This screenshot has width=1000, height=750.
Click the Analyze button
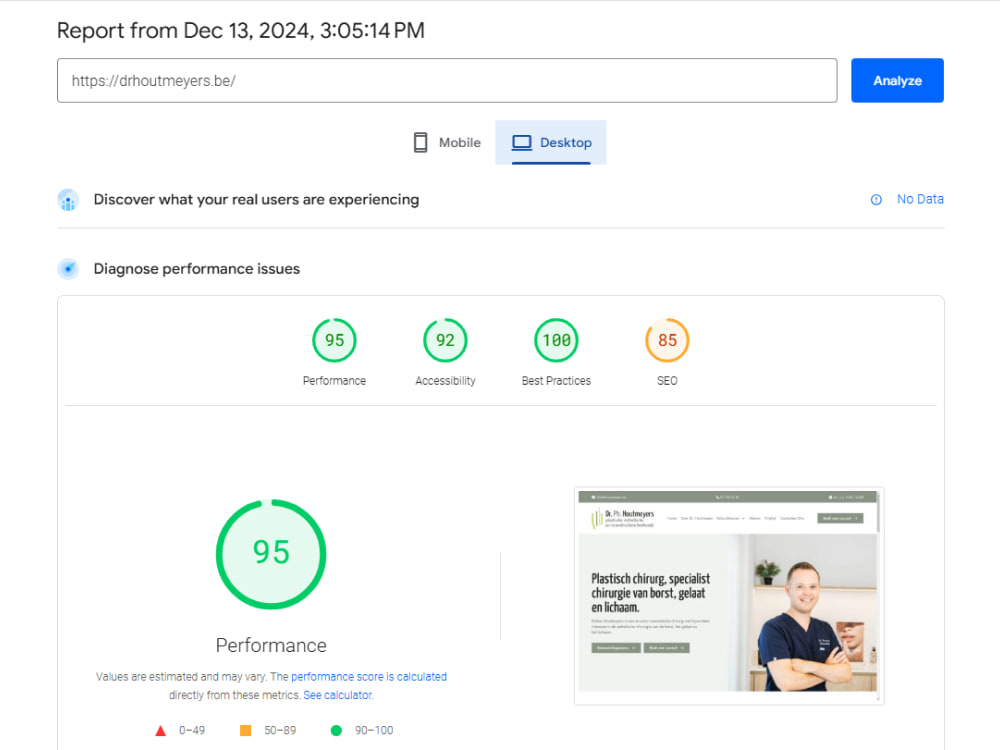(897, 80)
